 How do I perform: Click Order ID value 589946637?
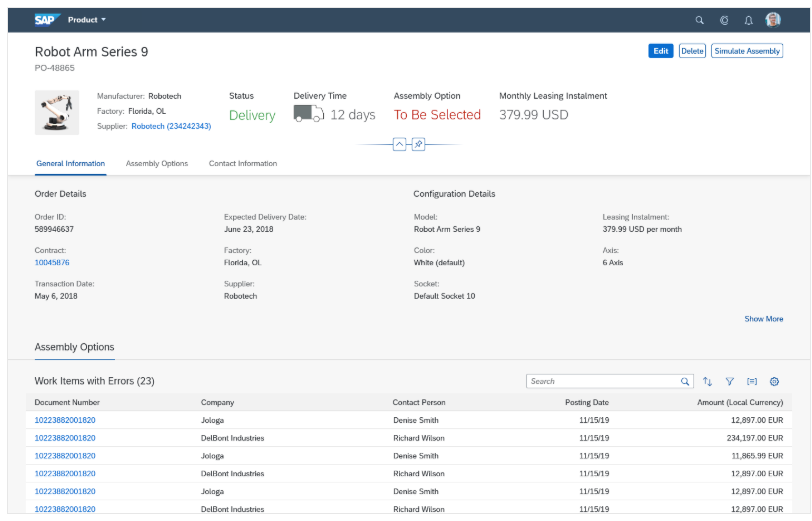point(54,229)
